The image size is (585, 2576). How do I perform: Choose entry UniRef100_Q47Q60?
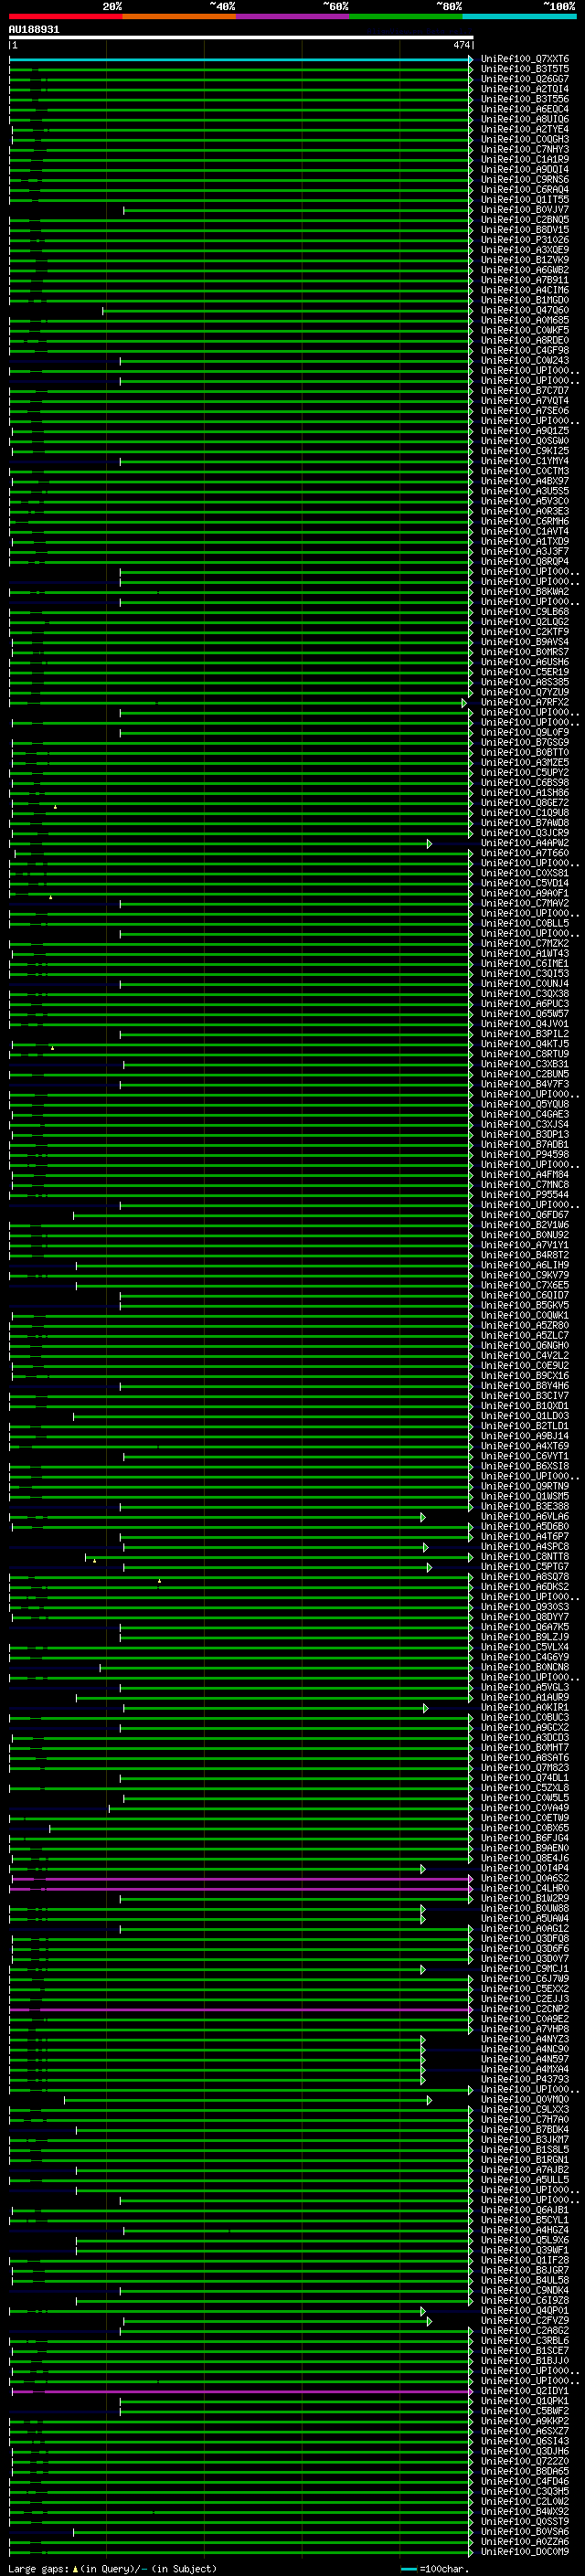pyautogui.click(x=525, y=311)
